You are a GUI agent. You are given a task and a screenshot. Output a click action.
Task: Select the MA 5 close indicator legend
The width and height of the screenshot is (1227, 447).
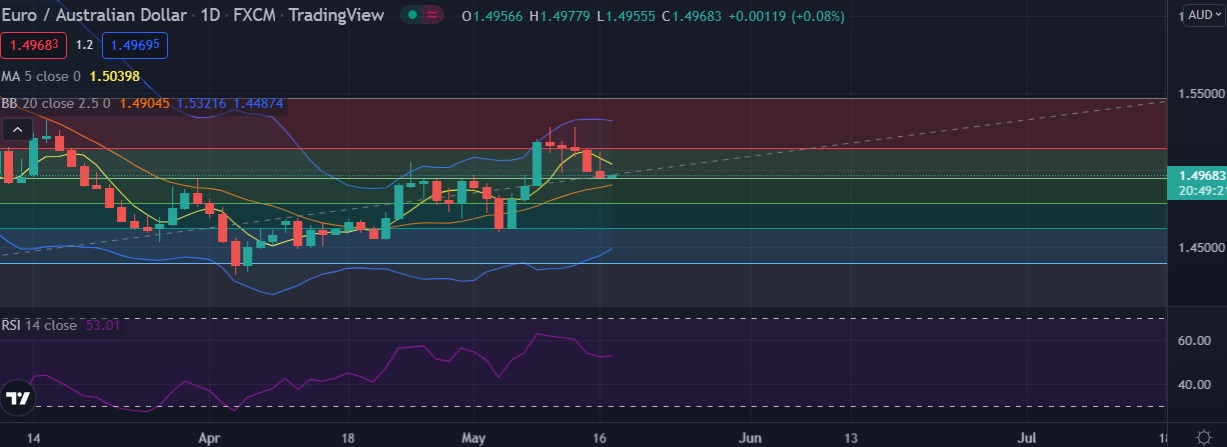[x=42, y=76]
